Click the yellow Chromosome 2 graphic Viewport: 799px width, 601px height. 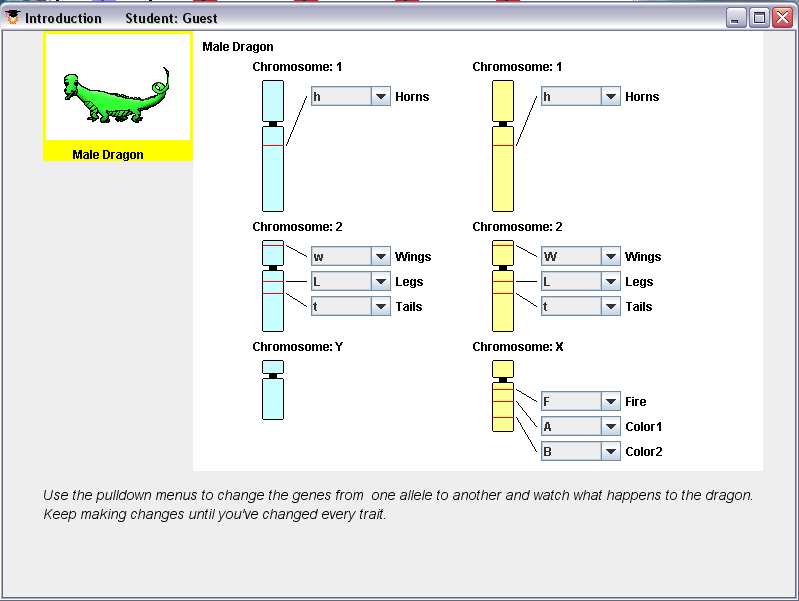[x=503, y=286]
